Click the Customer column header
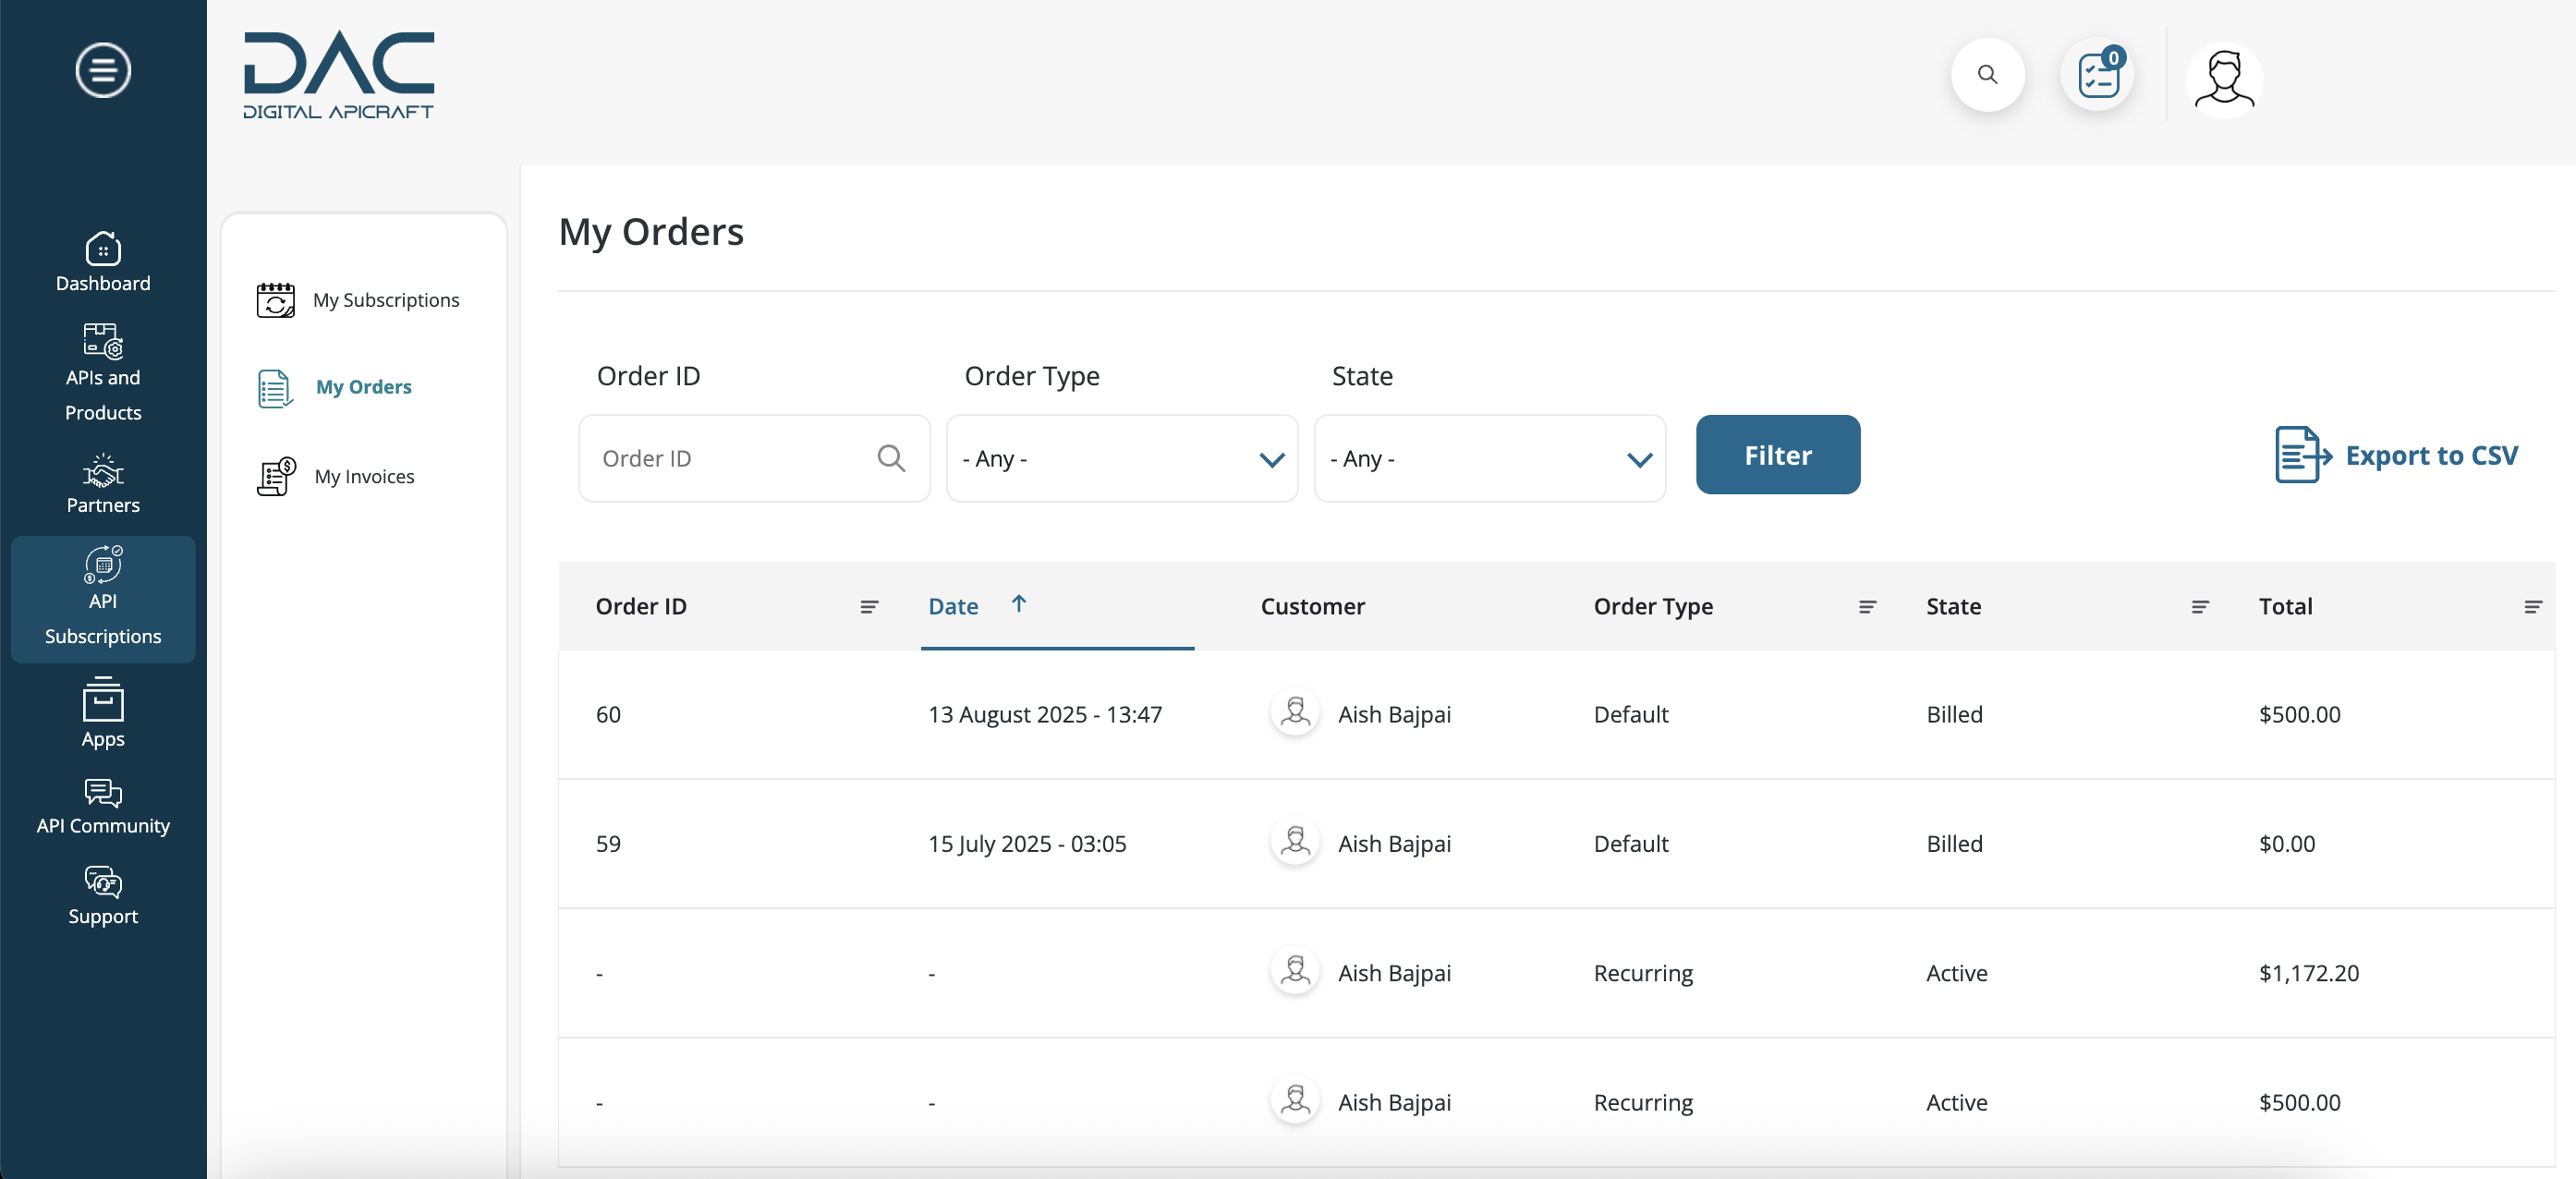 1312,607
